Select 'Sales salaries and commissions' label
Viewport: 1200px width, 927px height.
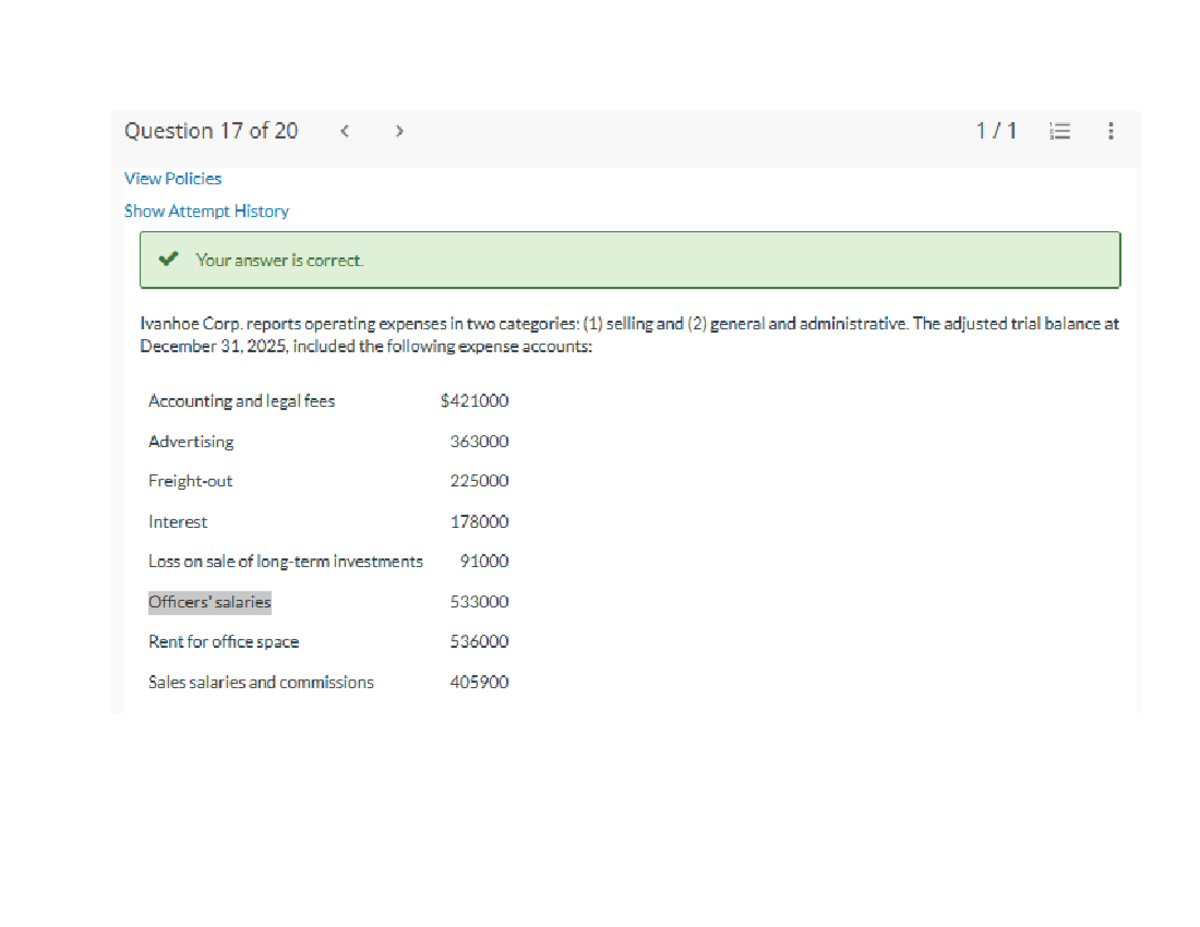coord(261,682)
